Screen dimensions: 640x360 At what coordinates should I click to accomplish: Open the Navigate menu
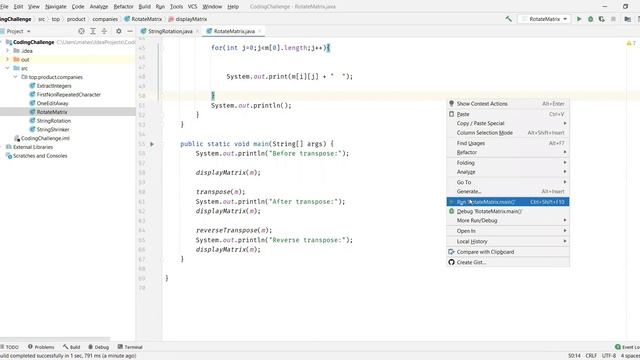click(x=56, y=7)
